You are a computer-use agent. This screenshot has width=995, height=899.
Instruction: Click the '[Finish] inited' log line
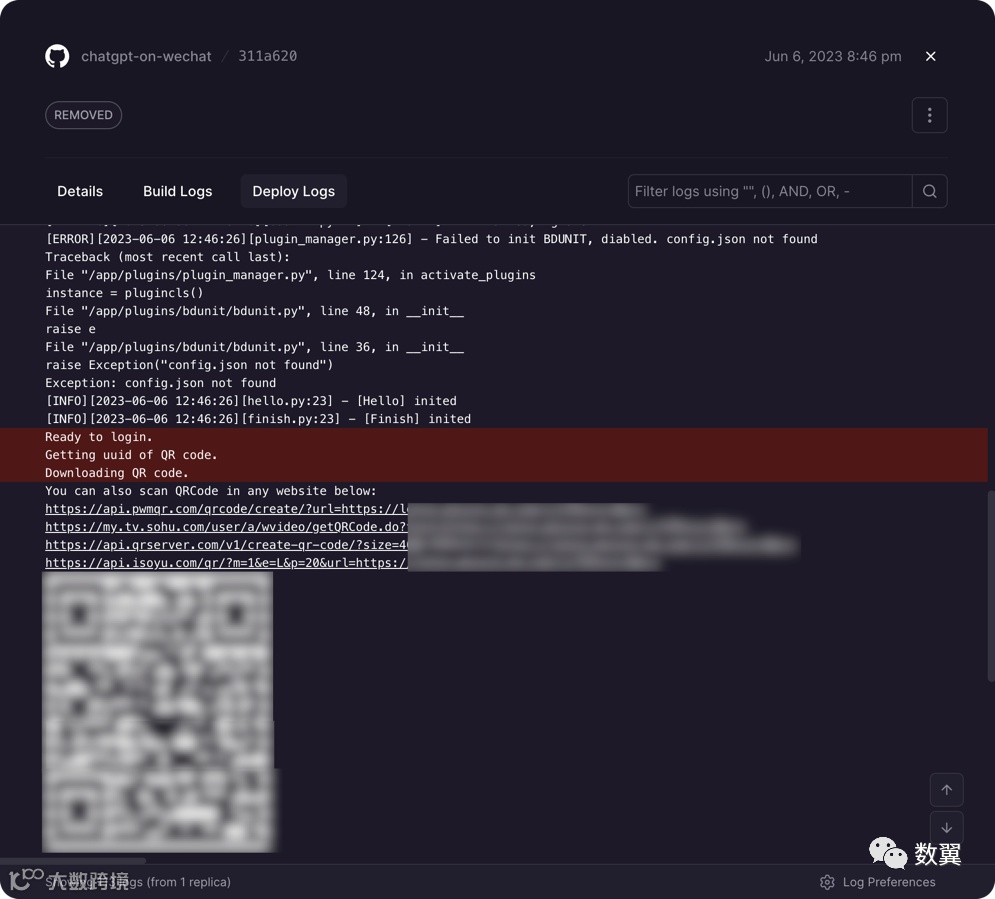258,419
